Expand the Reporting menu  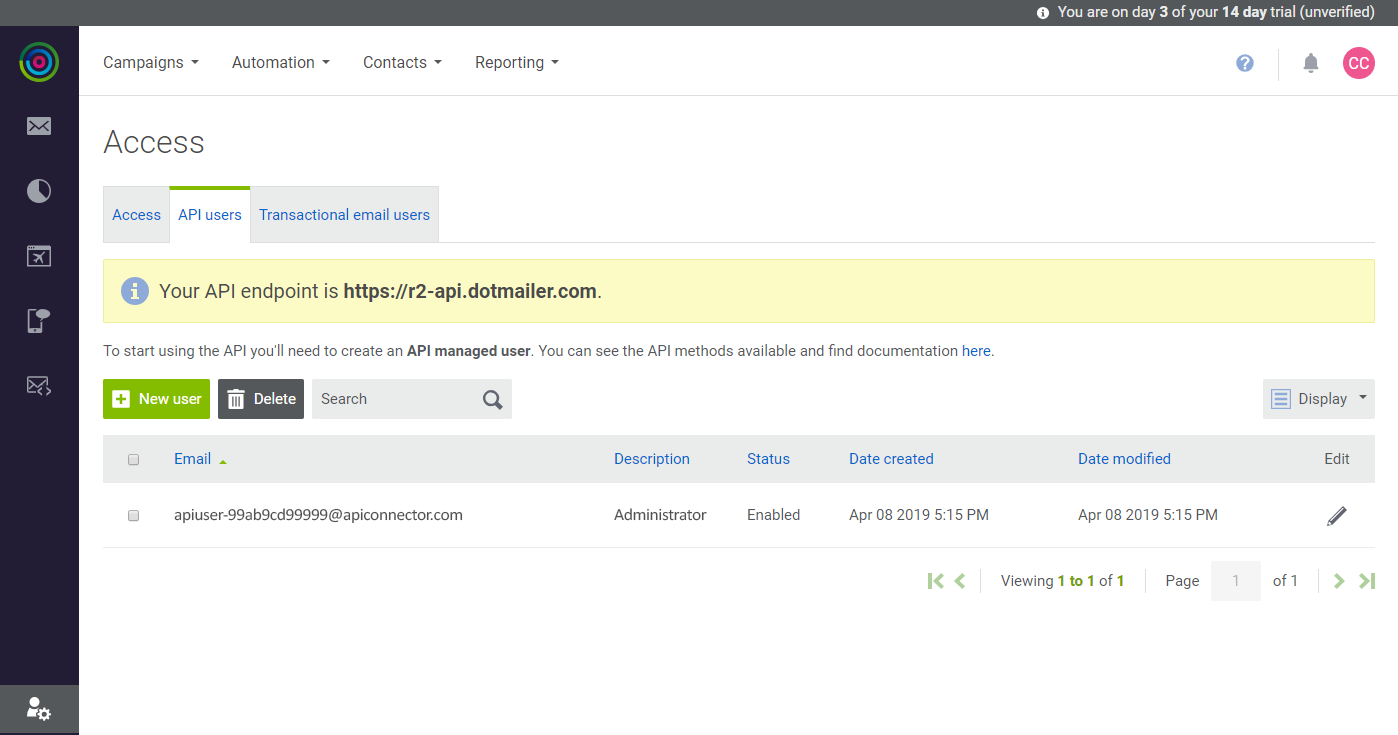click(x=517, y=62)
